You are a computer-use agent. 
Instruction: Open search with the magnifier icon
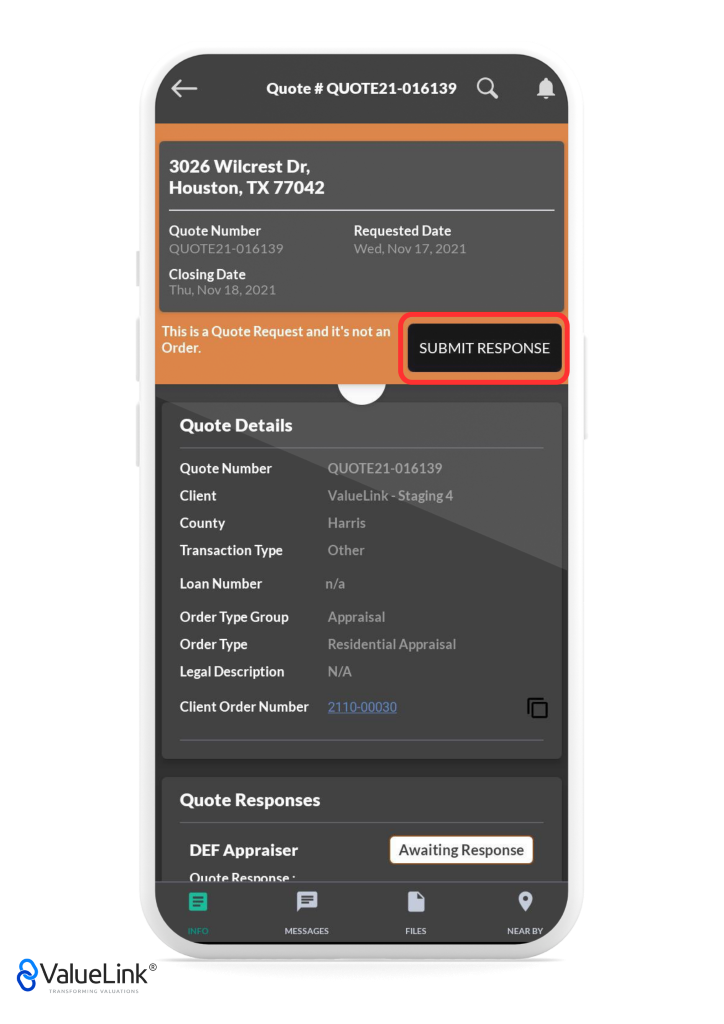pyautogui.click(x=487, y=88)
